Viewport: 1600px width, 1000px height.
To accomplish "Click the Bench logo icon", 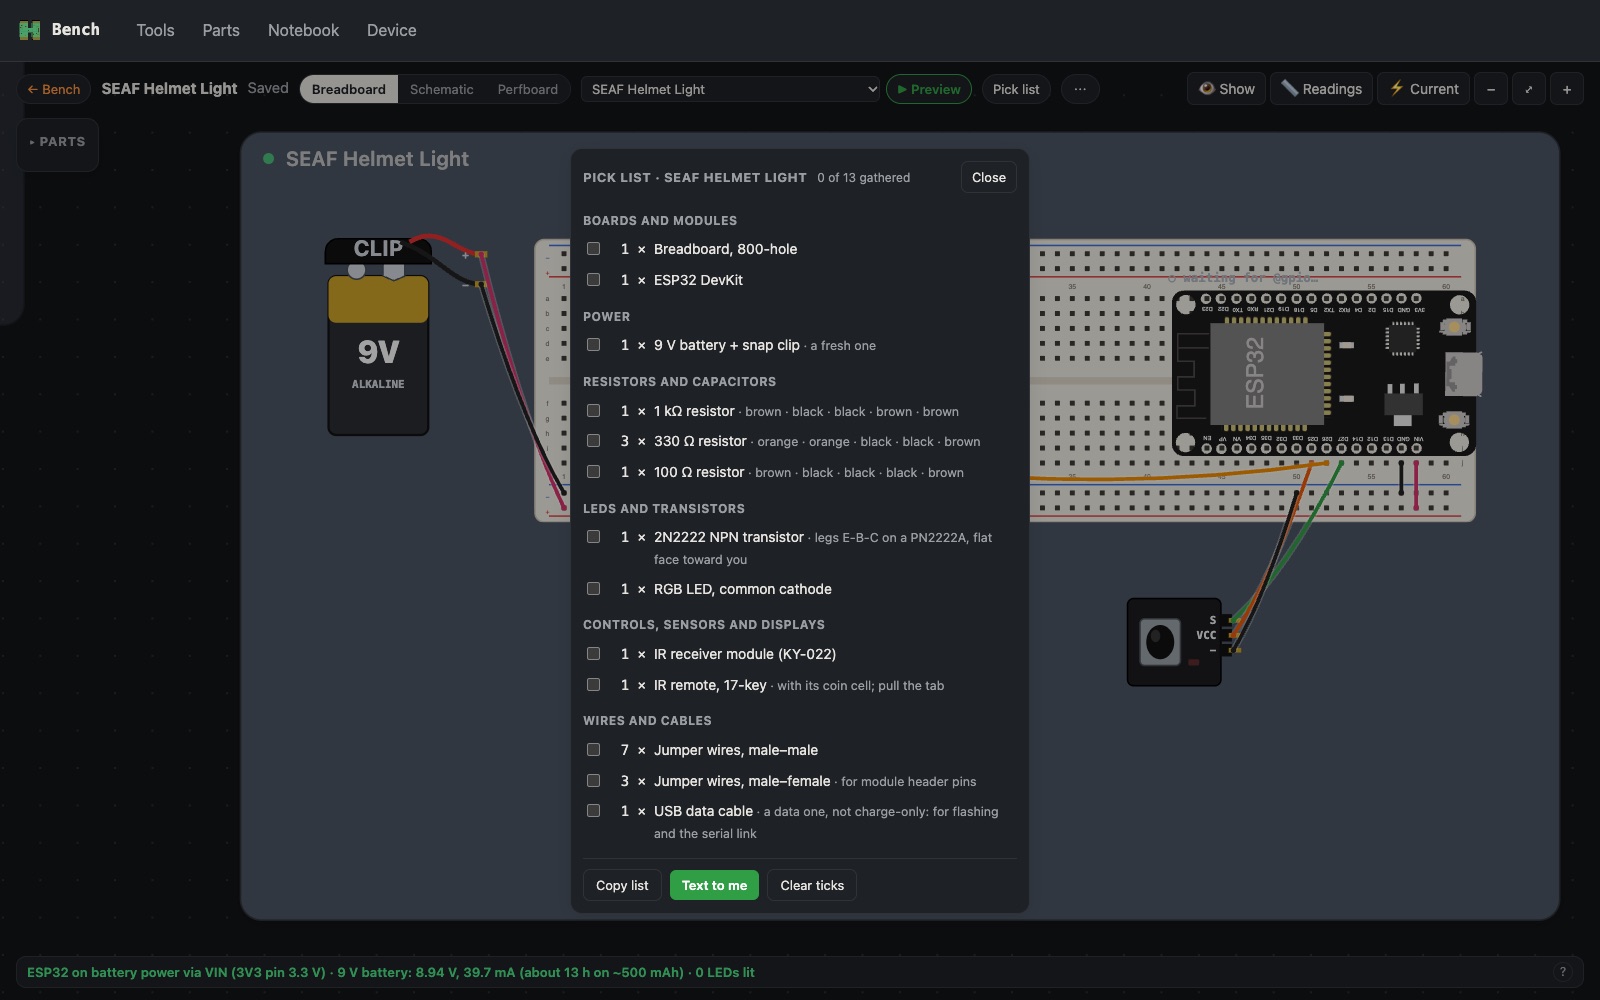I will (29, 30).
